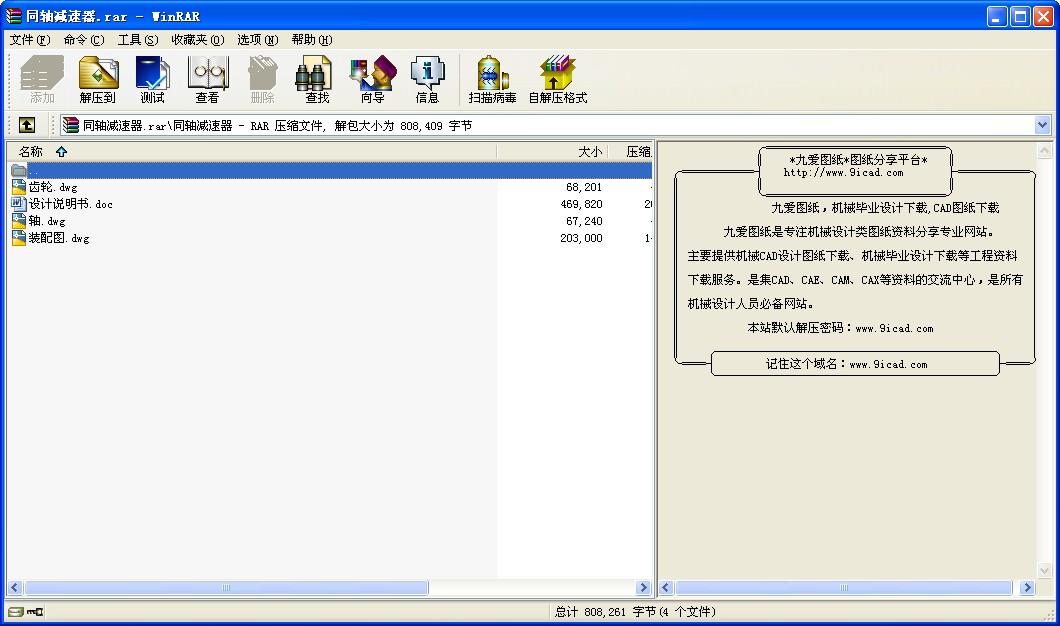Sort files by Size (大小) column header

click(x=589, y=152)
